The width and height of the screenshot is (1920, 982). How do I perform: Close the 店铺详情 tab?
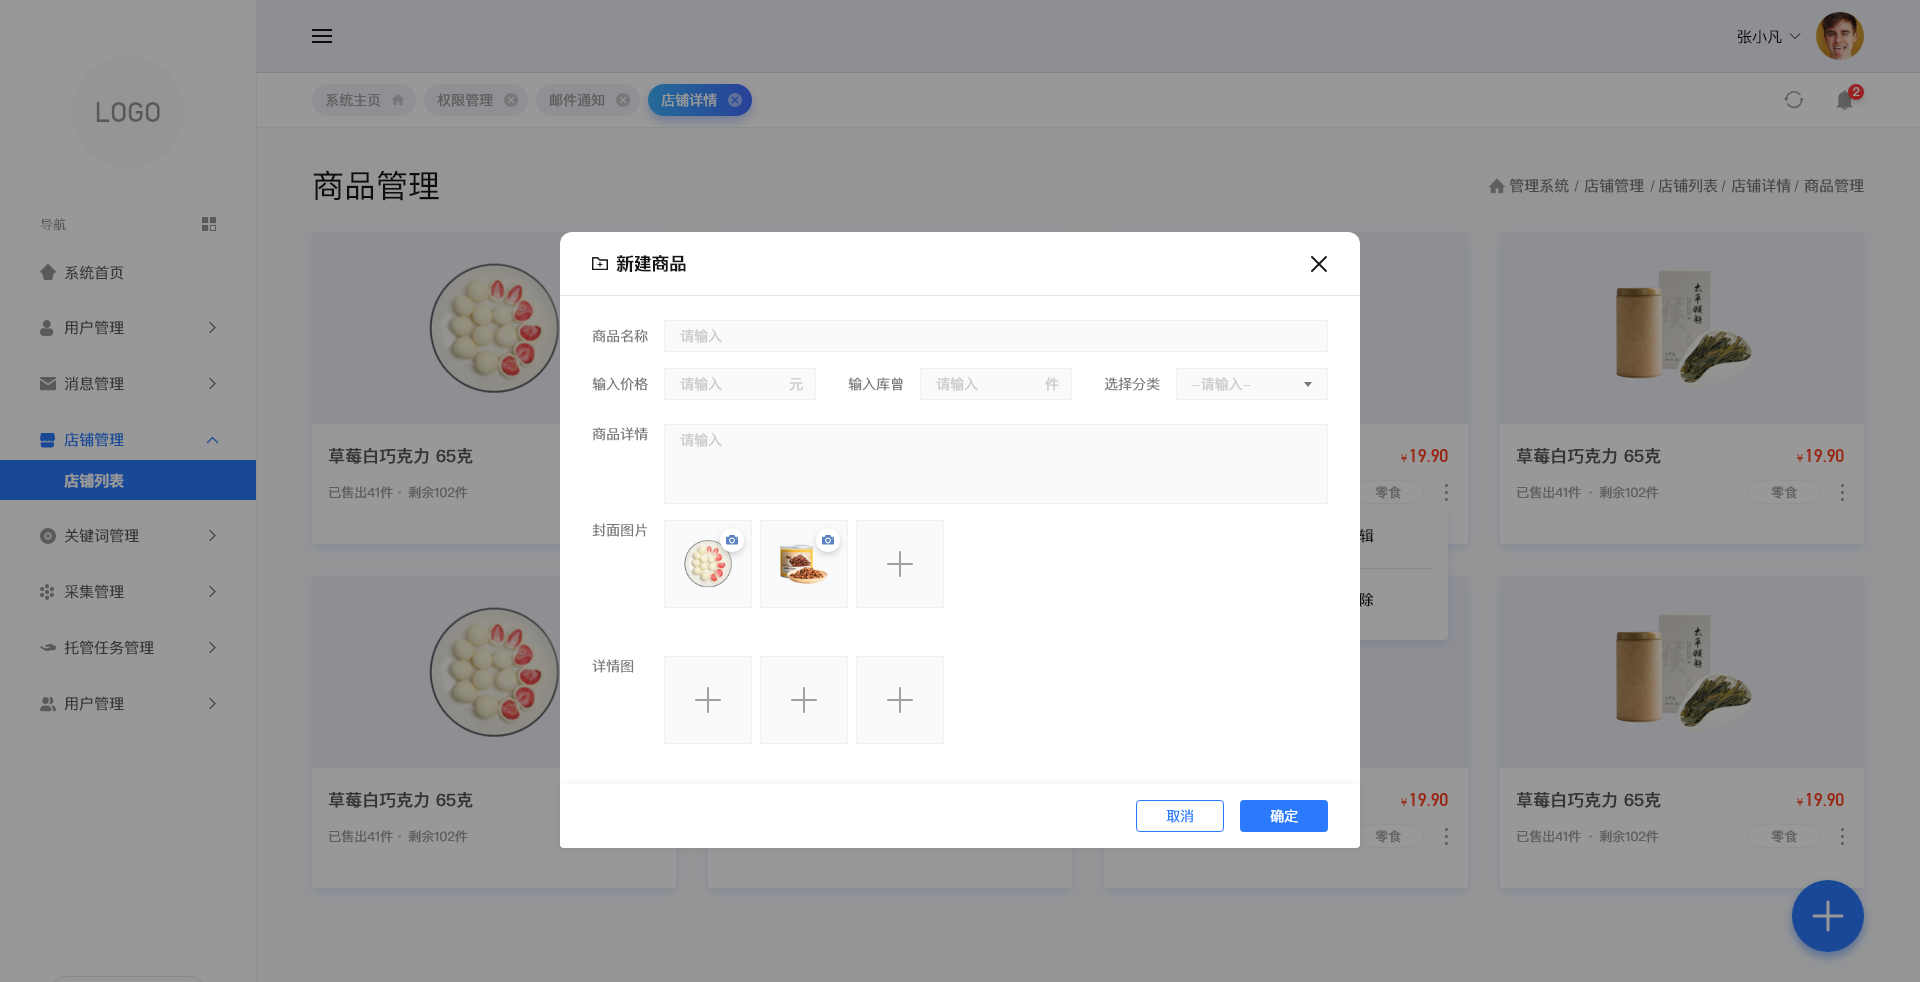click(x=735, y=100)
